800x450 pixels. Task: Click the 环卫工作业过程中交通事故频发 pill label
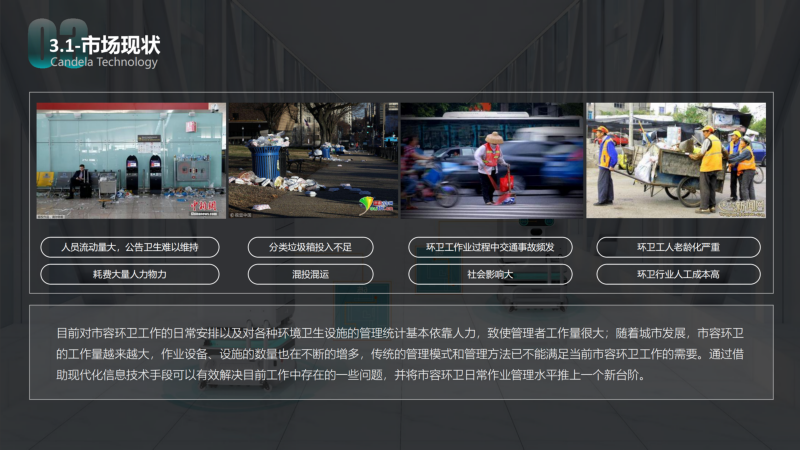(x=490, y=247)
